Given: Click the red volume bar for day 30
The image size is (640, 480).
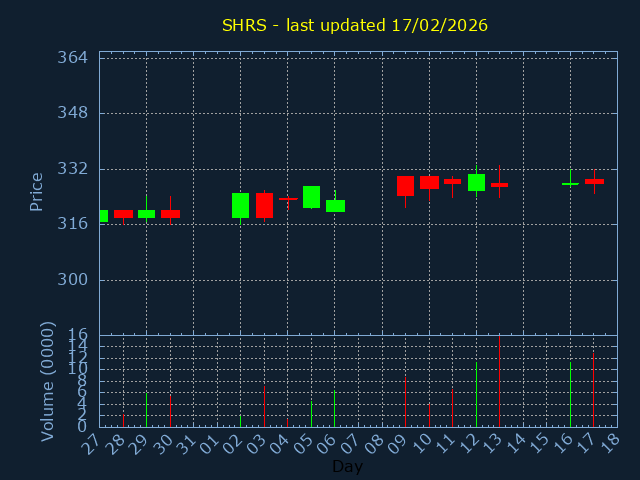Looking at the screenshot, I should click(x=170, y=411).
